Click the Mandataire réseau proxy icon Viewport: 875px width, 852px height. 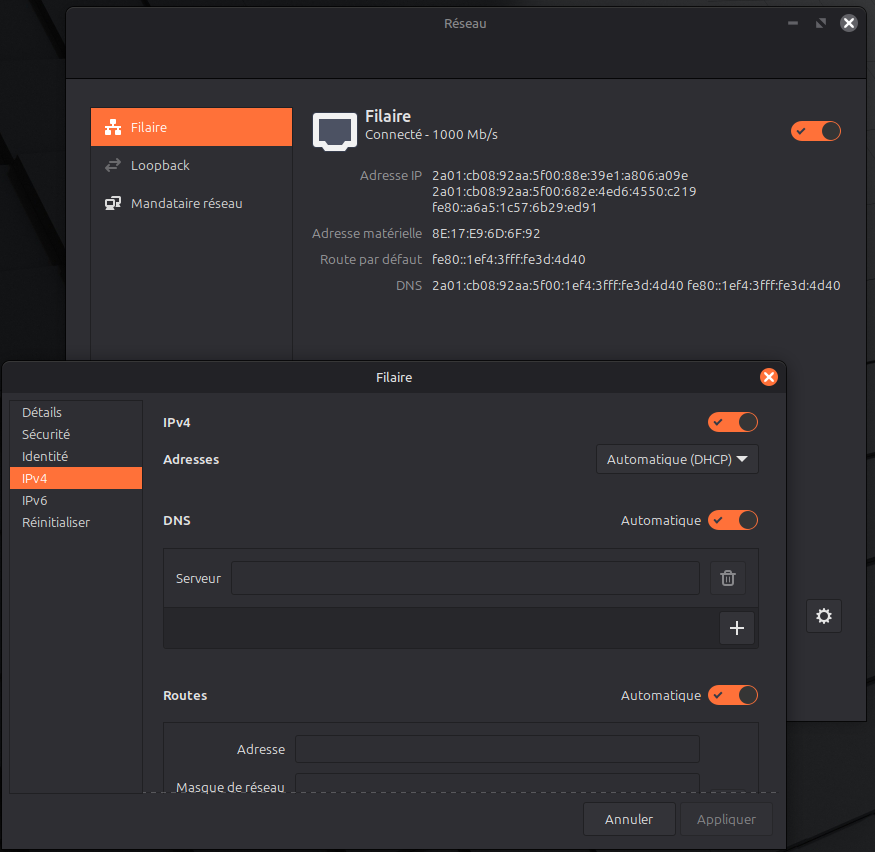point(113,204)
